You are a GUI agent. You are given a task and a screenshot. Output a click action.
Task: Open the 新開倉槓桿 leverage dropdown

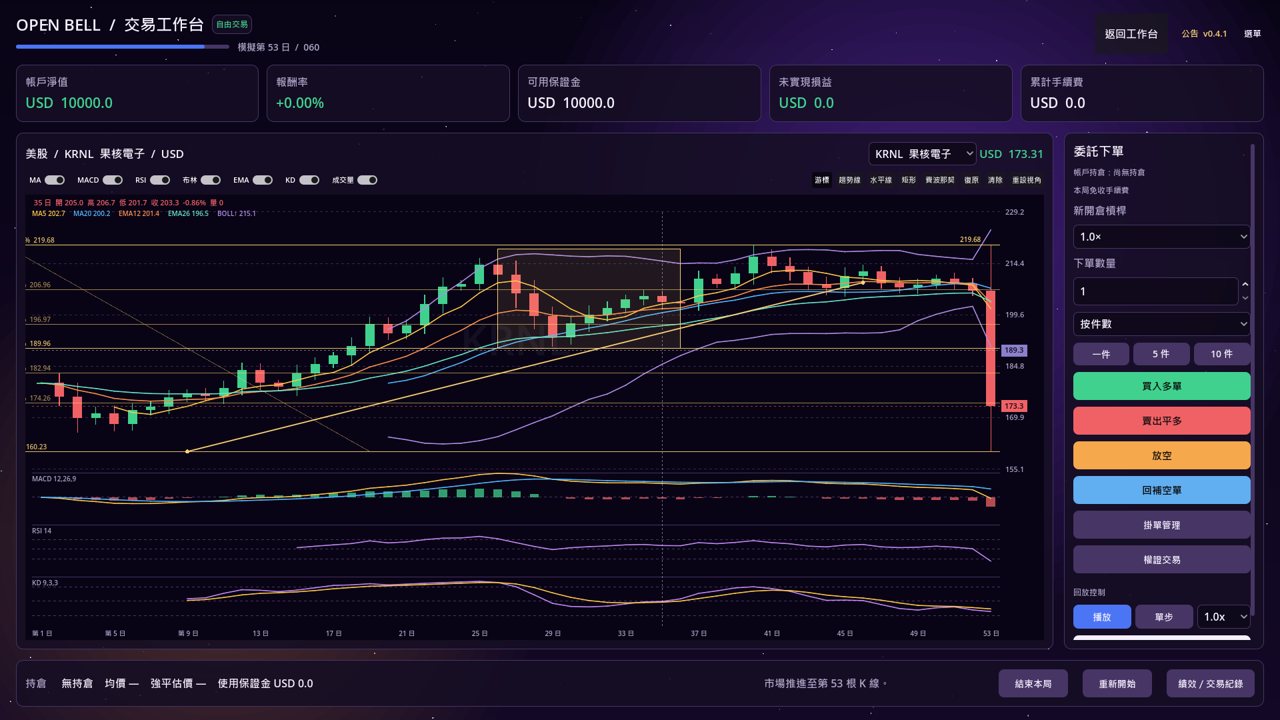point(1162,237)
